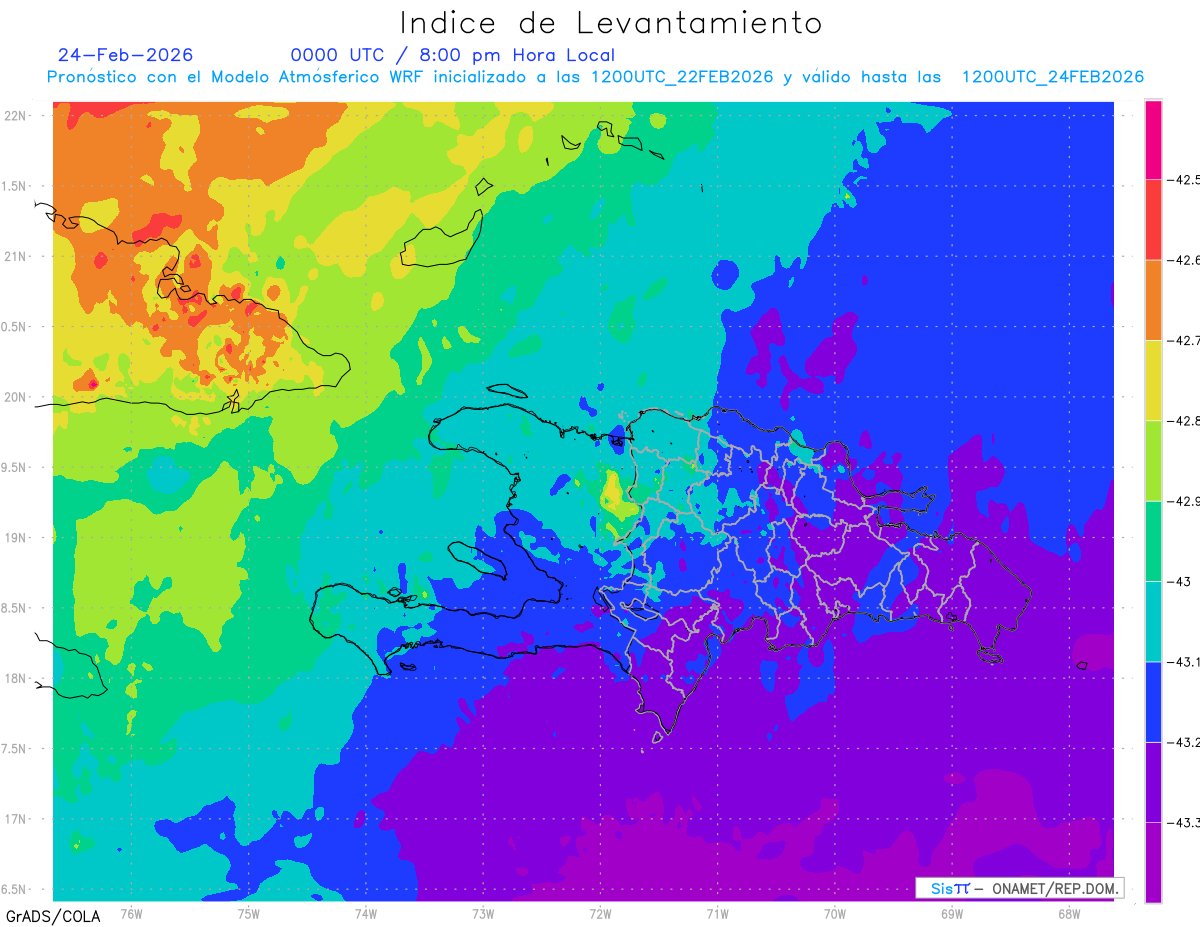Screen dimensions: 1200x927
Task: Pick the purple swatch at colorbar bottom
Action: [x=1153, y=862]
